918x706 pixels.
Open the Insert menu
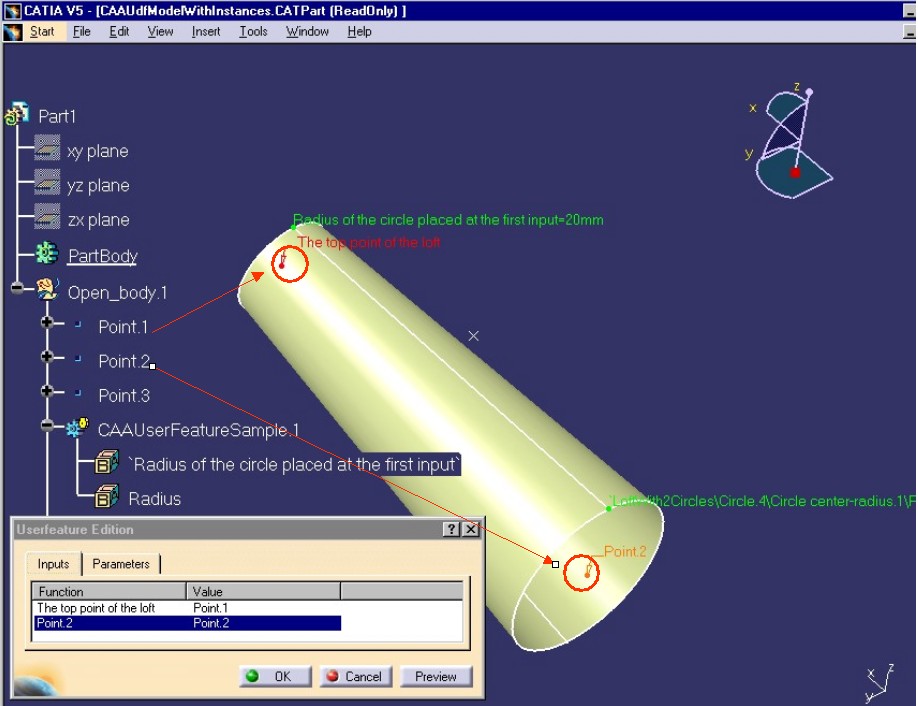tap(206, 32)
